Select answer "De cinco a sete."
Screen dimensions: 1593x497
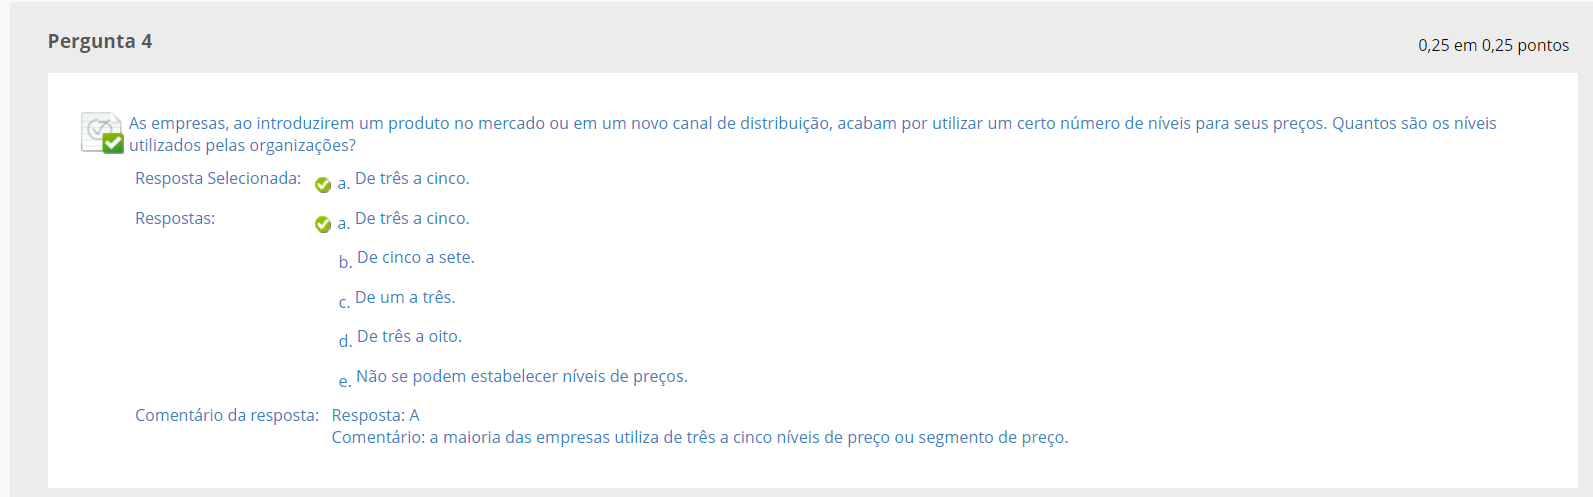point(416,258)
